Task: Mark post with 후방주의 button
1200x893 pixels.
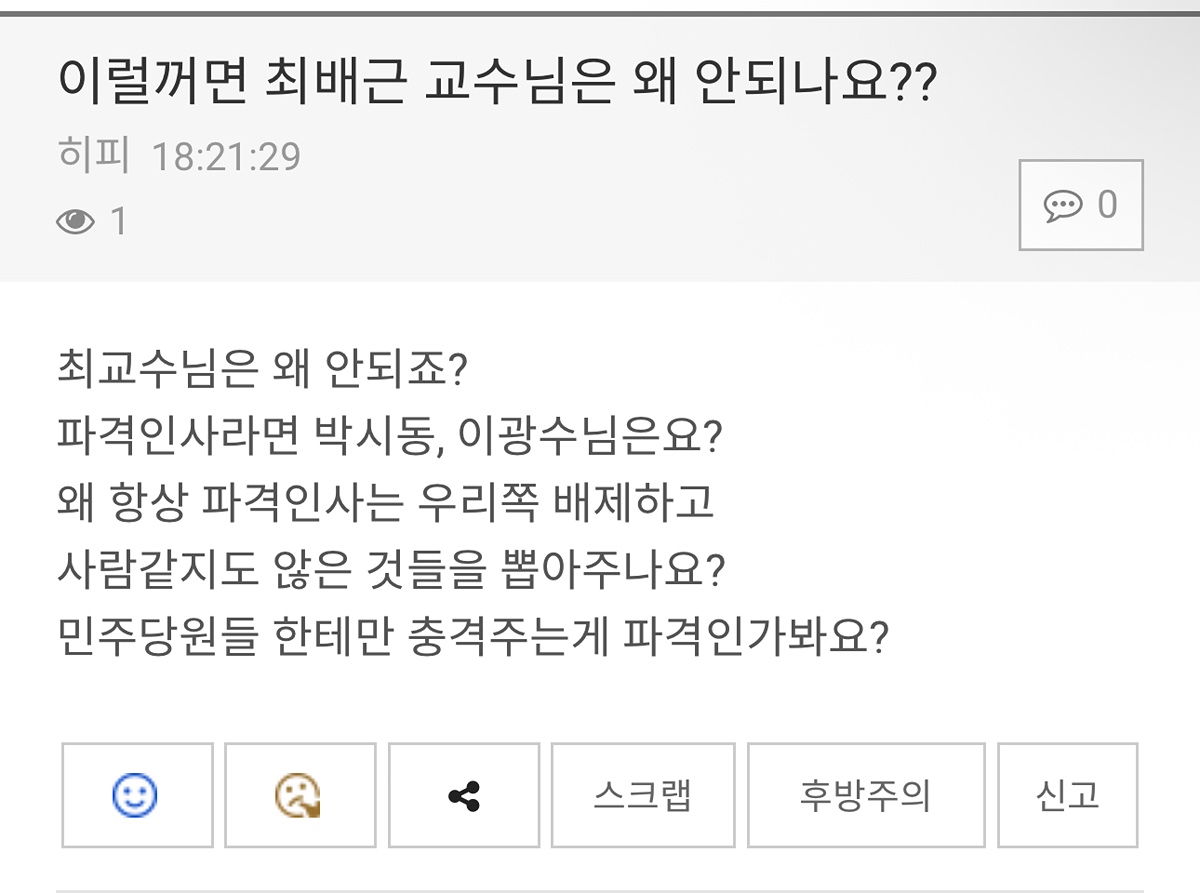Action: (x=865, y=796)
